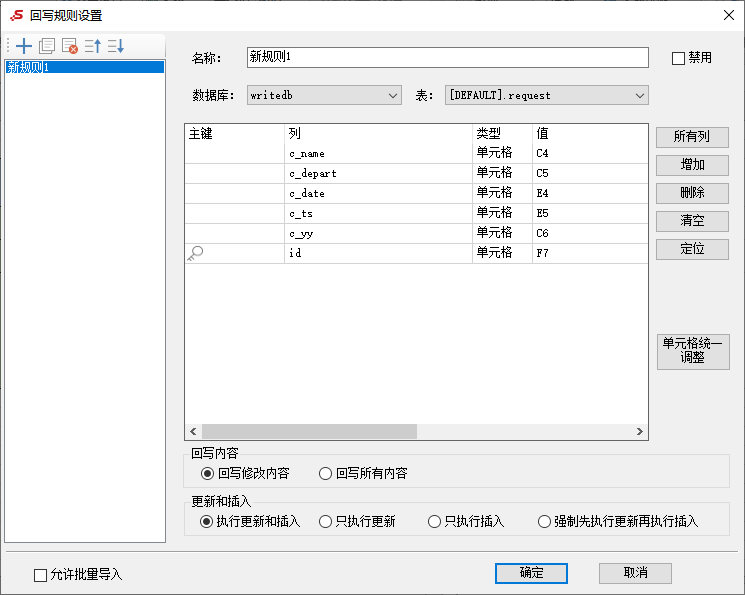Click value cell E5
745x595 pixels.
pyautogui.click(x=590, y=213)
